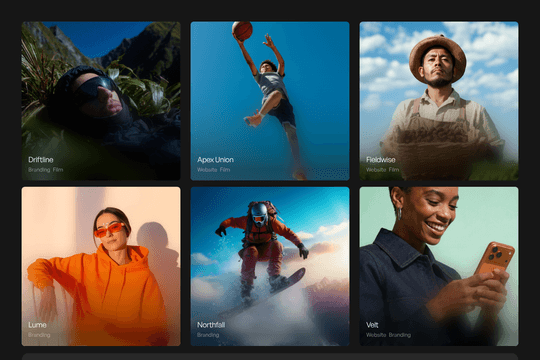Click the "Driftline" title text
The height and width of the screenshot is (360, 540).
click(x=41, y=160)
